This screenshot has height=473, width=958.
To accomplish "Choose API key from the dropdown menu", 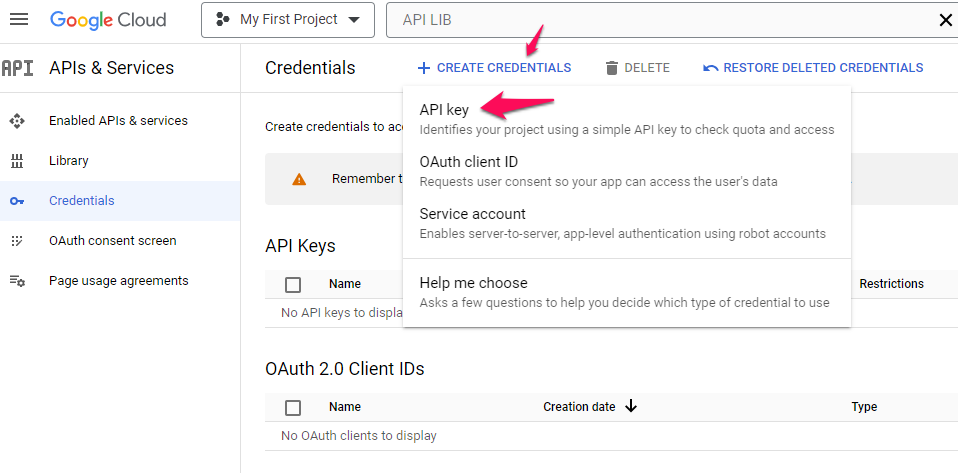I will coord(627,119).
